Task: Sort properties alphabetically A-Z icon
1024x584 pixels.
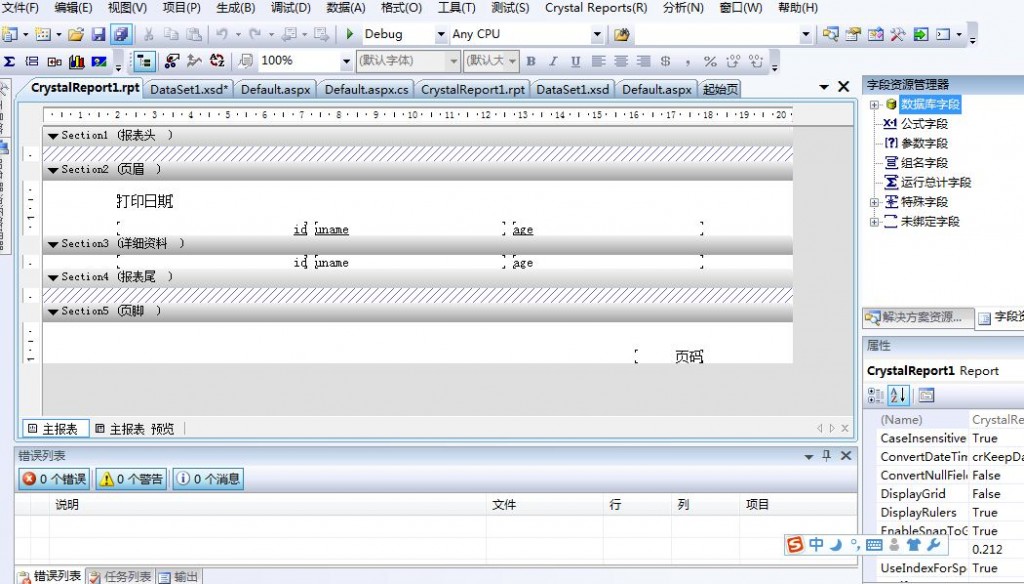Action: click(x=898, y=395)
